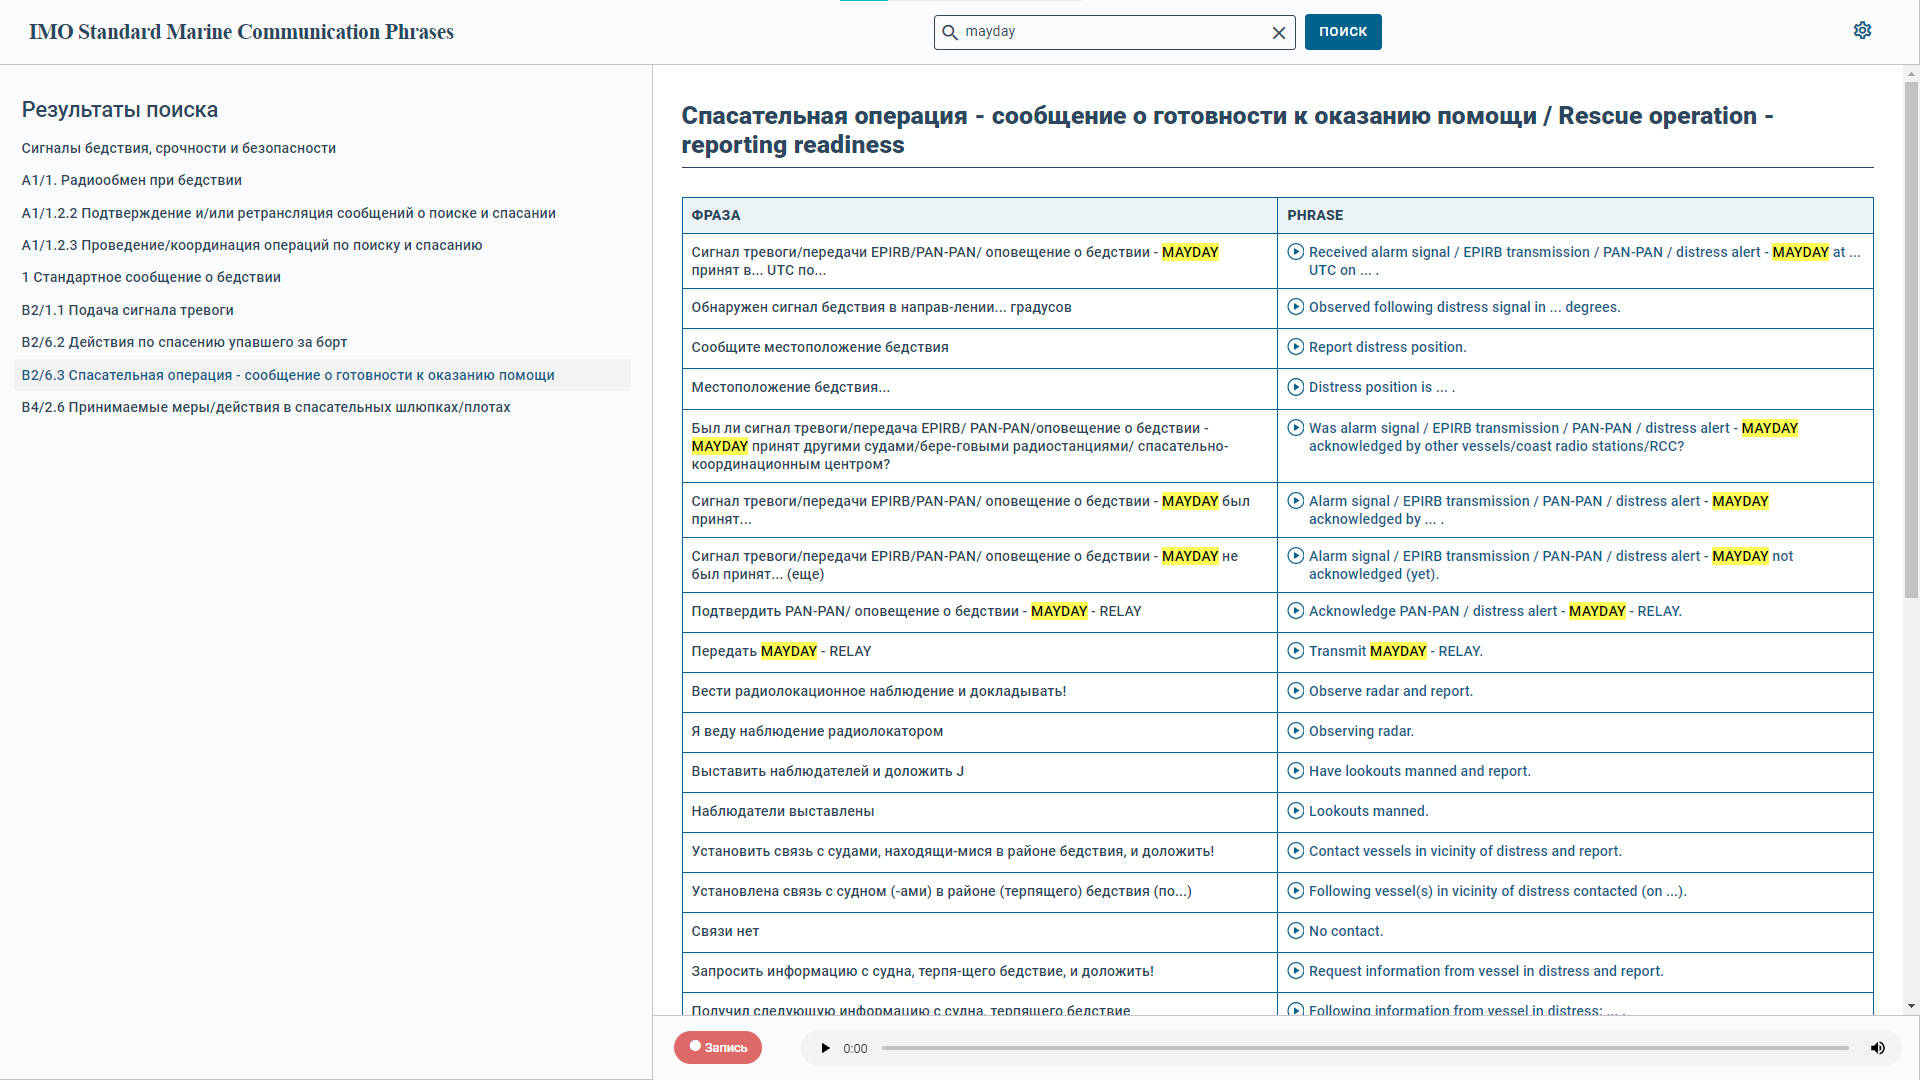Play audio for 'Was alarm signal' phrase

tap(1296, 428)
